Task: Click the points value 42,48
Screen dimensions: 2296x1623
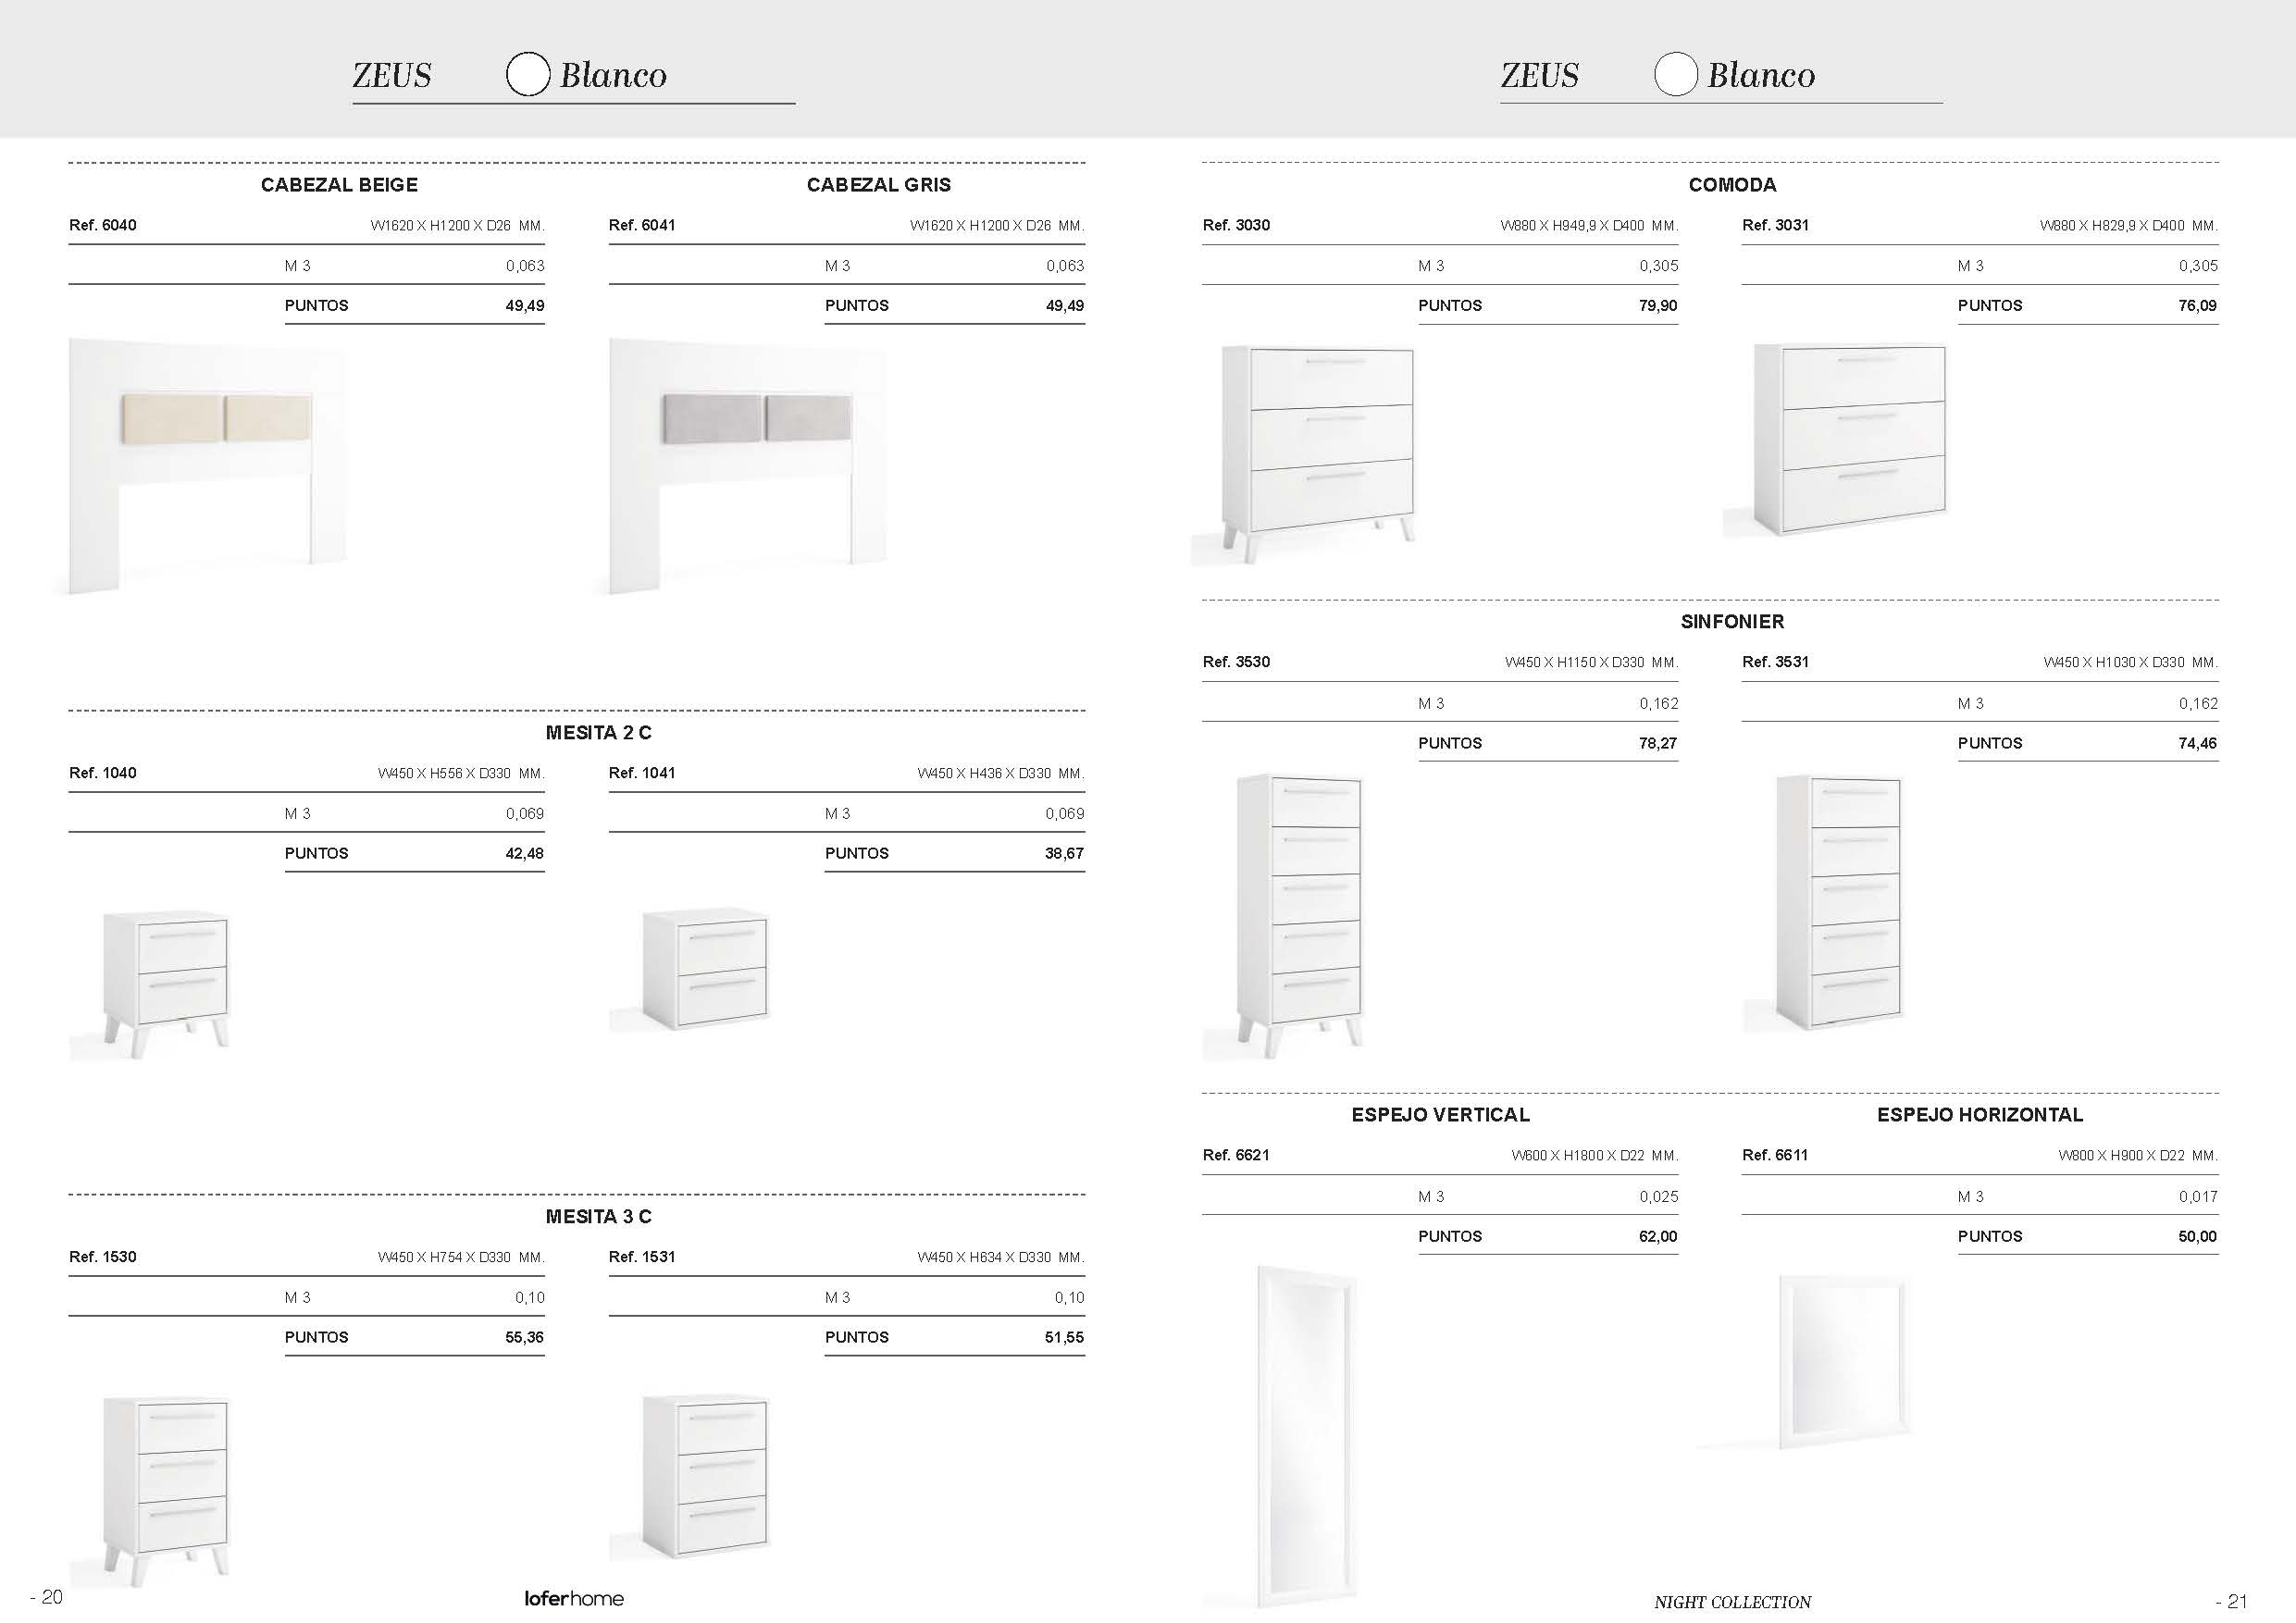Action: point(525,854)
